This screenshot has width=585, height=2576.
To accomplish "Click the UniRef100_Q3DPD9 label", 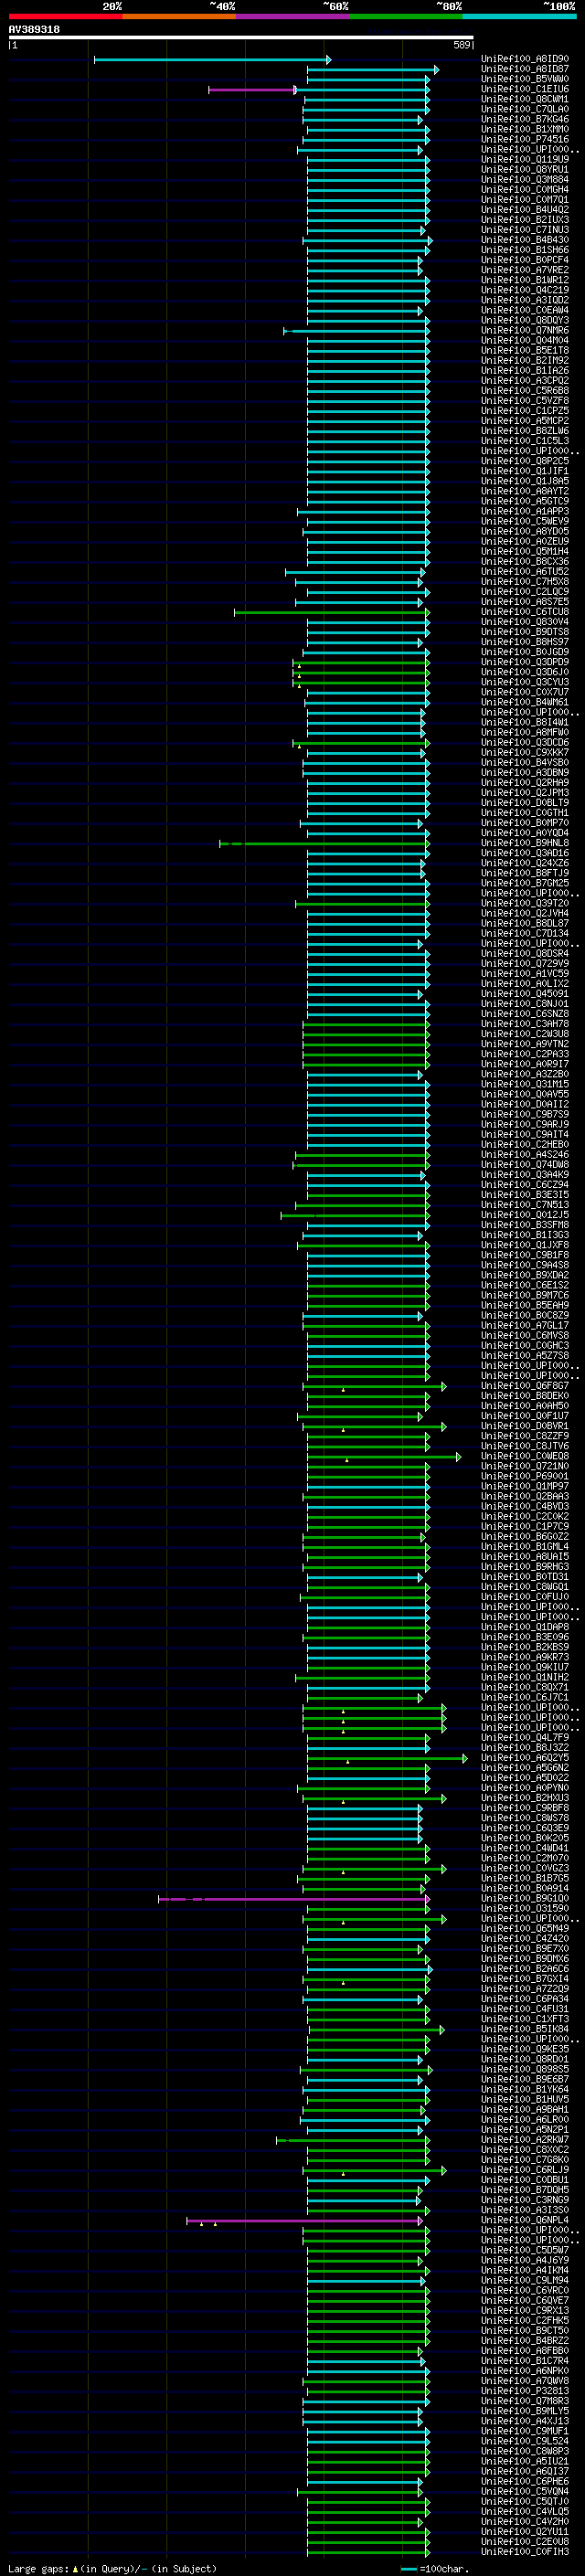I will (x=525, y=662).
